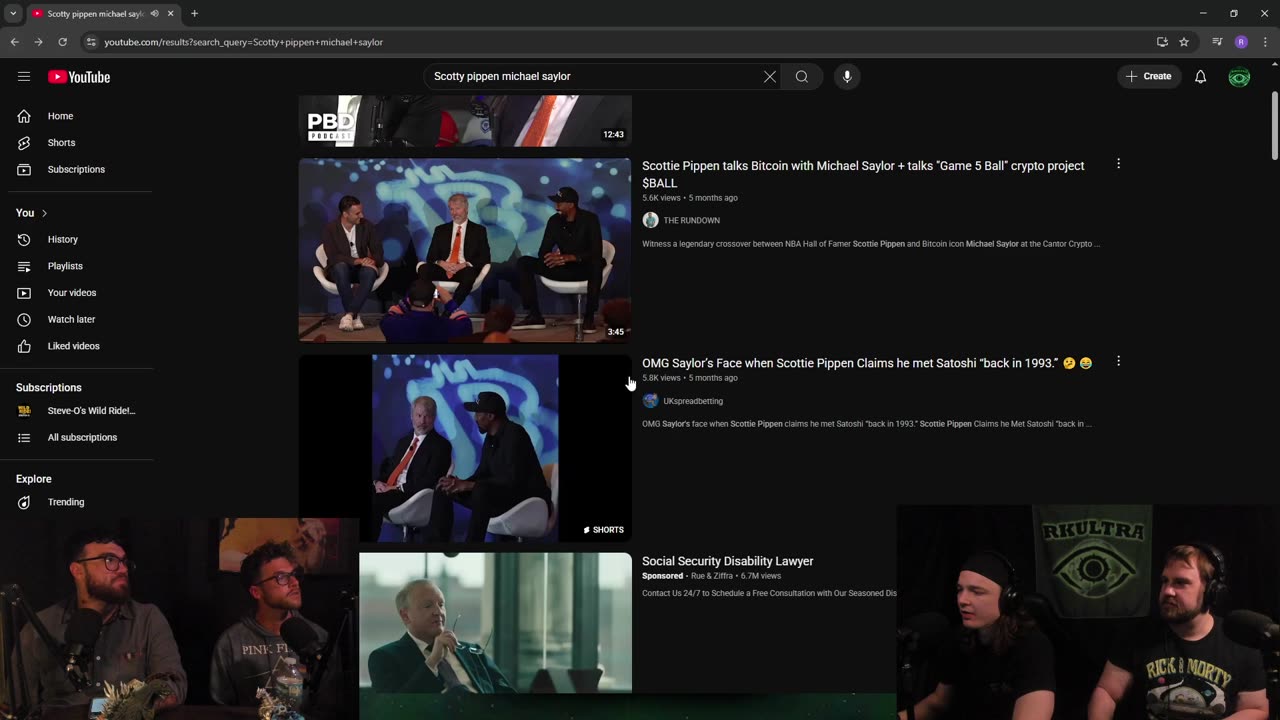Play the OMG Saylor's Face Shorts thumbnail
1280x720 pixels.
pyautogui.click(x=465, y=448)
